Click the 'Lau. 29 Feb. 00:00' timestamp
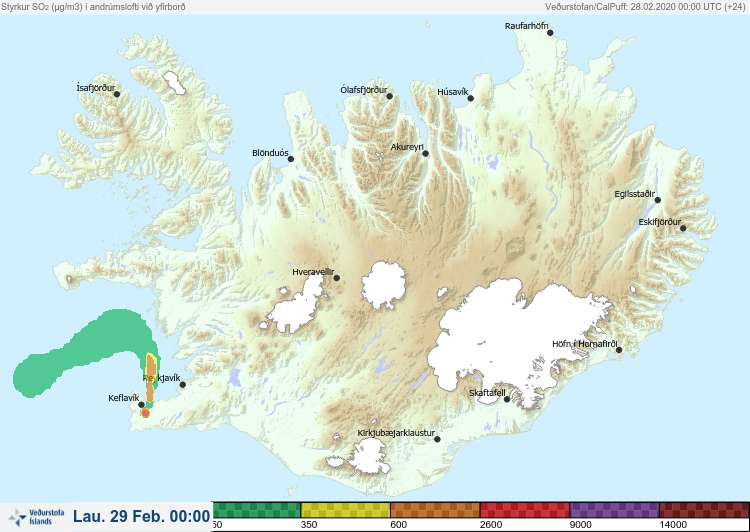The image size is (750, 532). [142, 516]
